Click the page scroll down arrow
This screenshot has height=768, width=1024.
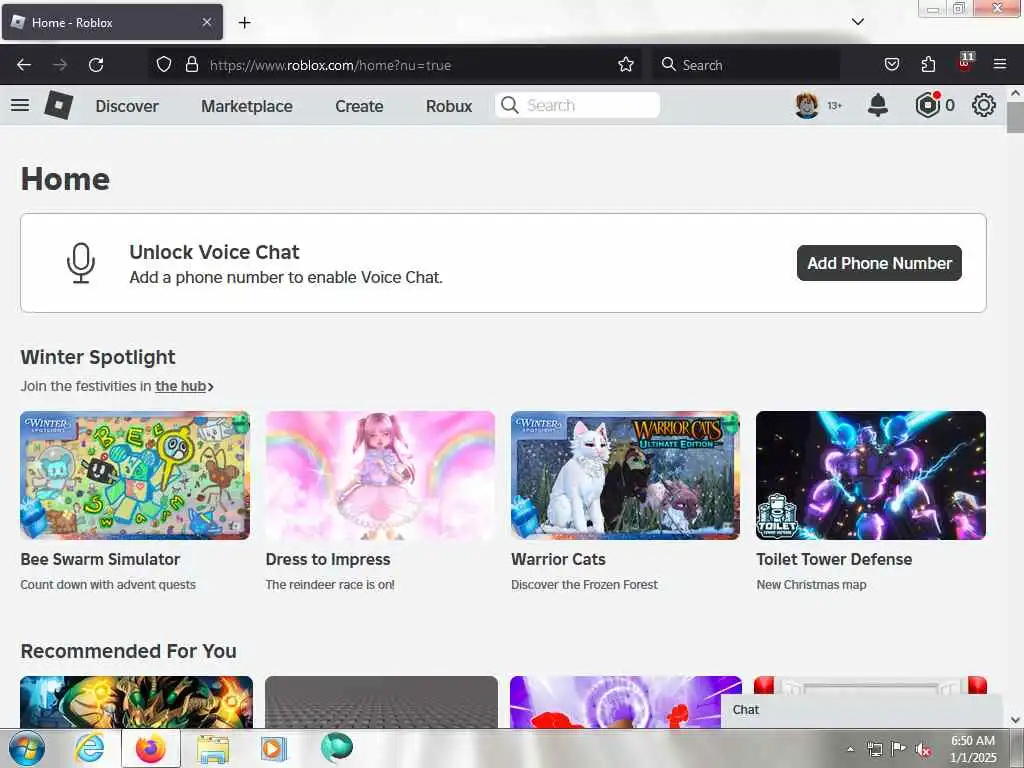[x=1015, y=720]
